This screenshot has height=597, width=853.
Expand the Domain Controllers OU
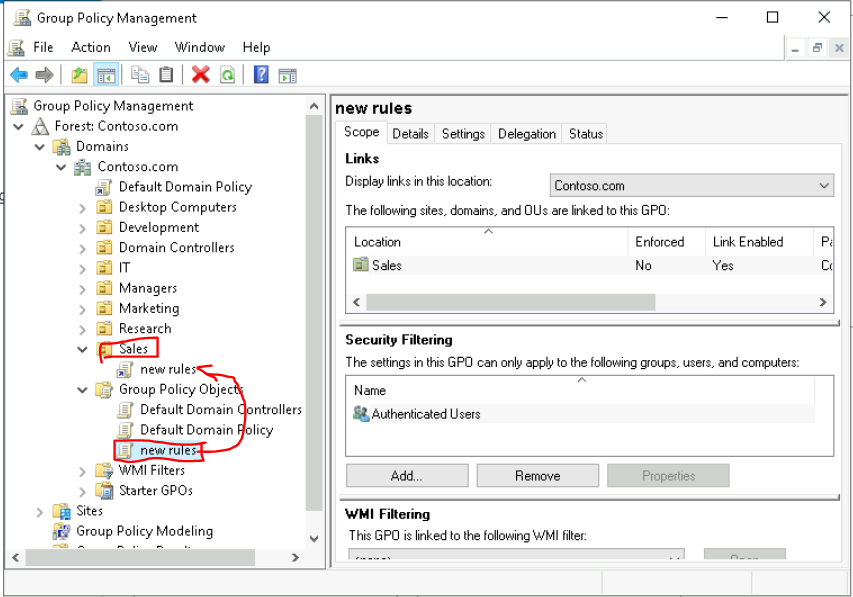pos(82,249)
